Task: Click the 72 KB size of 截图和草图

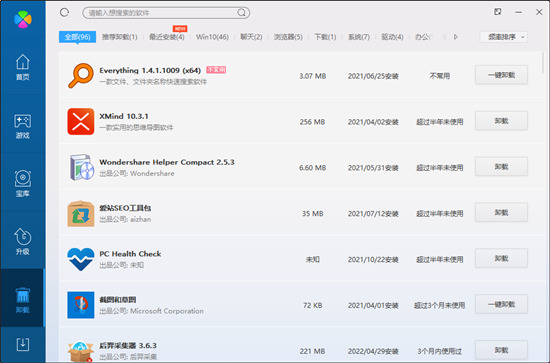Action: [313, 305]
